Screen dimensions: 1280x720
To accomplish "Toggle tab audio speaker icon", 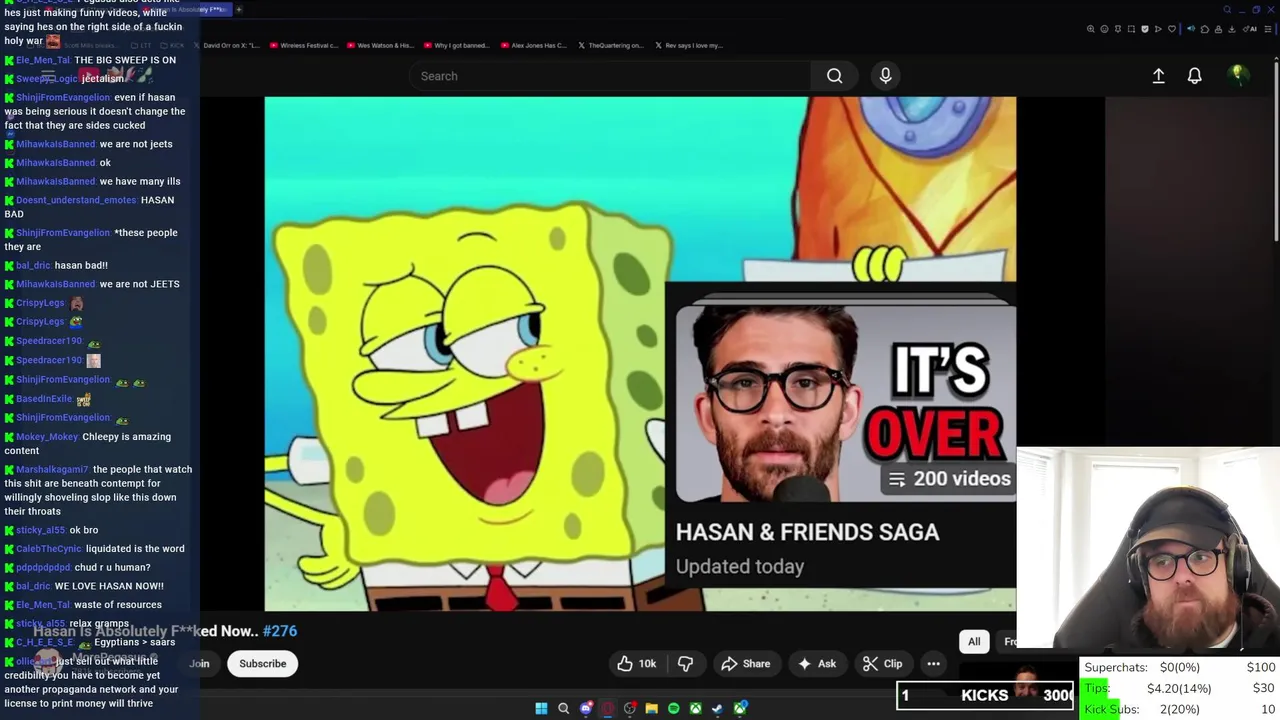I will [x=1191, y=29].
